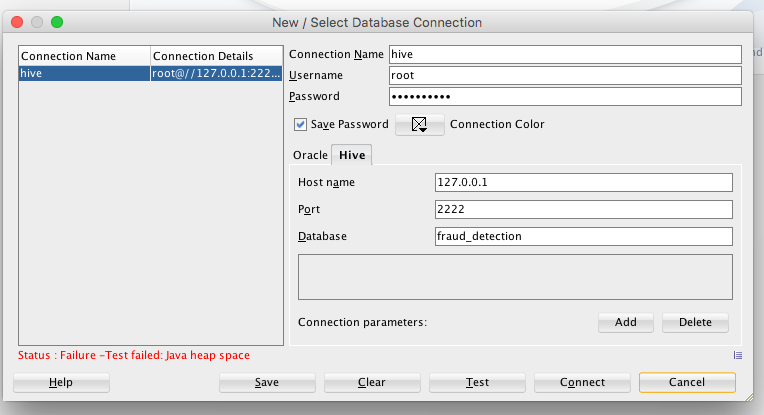Click the Password input field
The width and height of the screenshot is (764, 415).
[x=565, y=96]
